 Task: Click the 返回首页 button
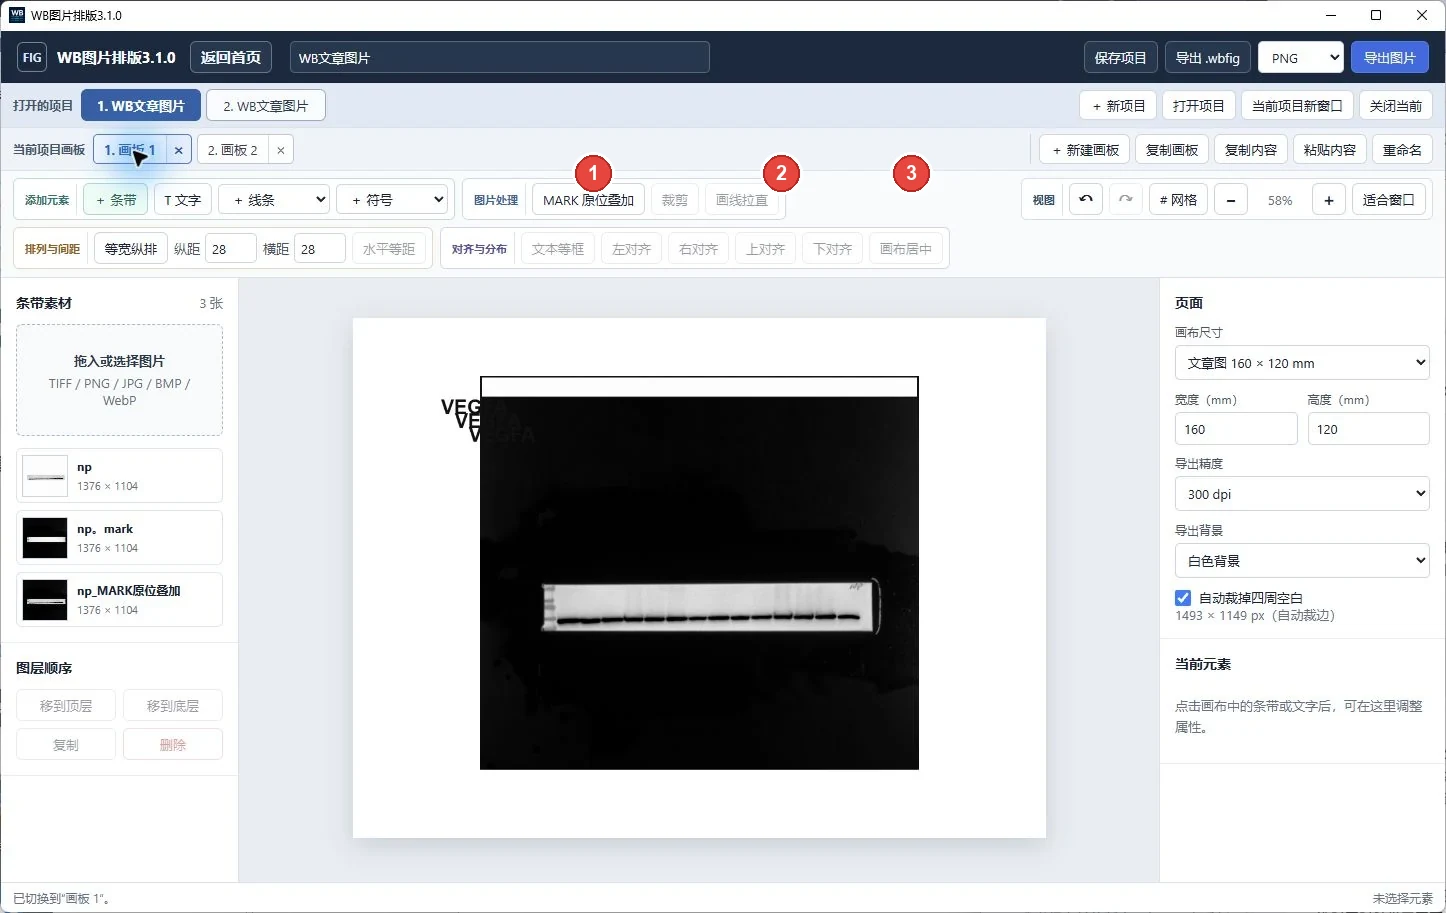coord(230,57)
